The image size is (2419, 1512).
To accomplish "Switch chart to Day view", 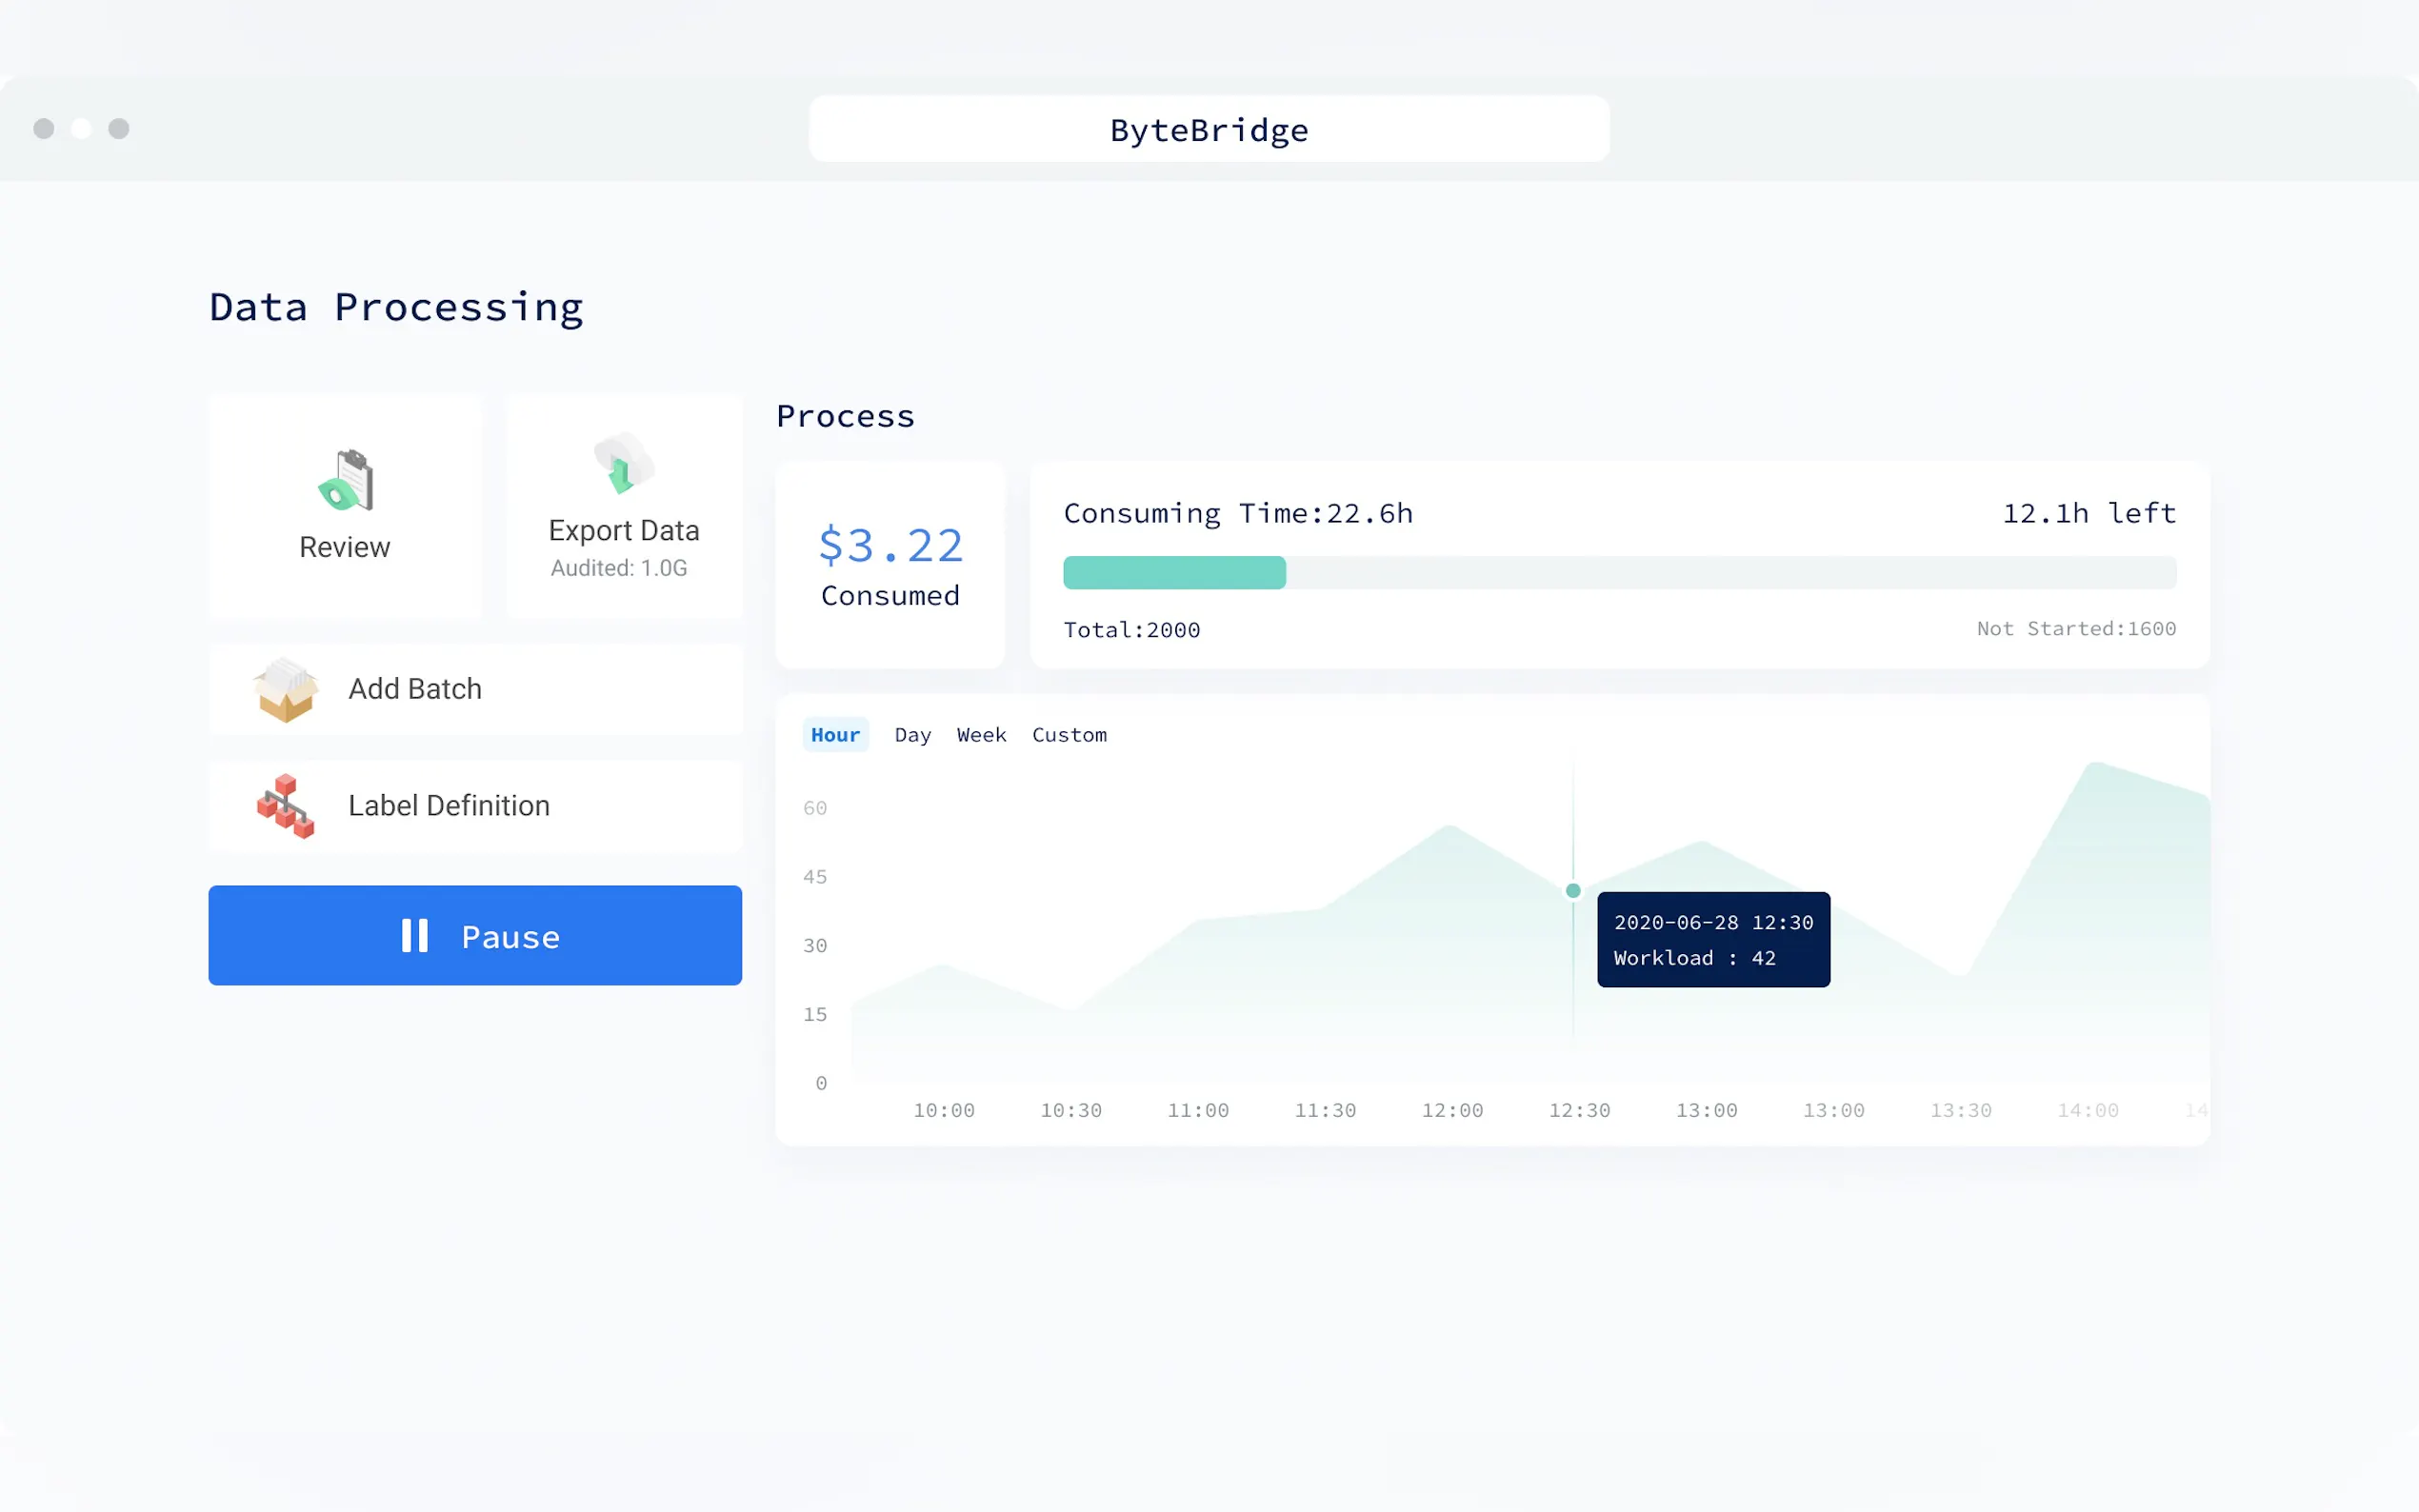I will coord(912,735).
